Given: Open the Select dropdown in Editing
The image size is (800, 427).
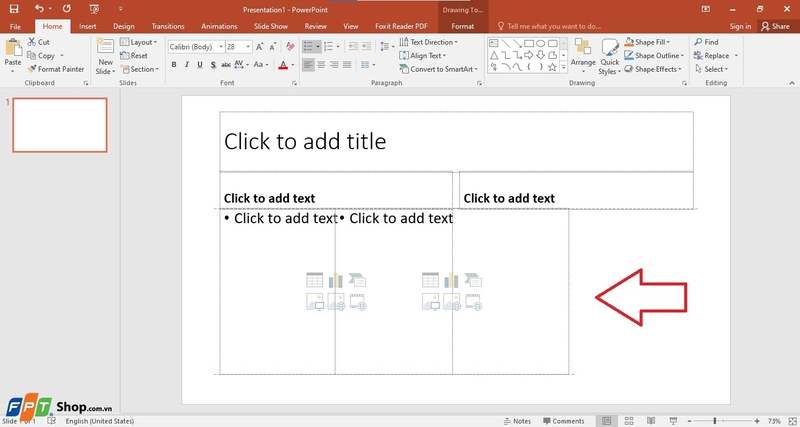Looking at the screenshot, I should [711, 69].
